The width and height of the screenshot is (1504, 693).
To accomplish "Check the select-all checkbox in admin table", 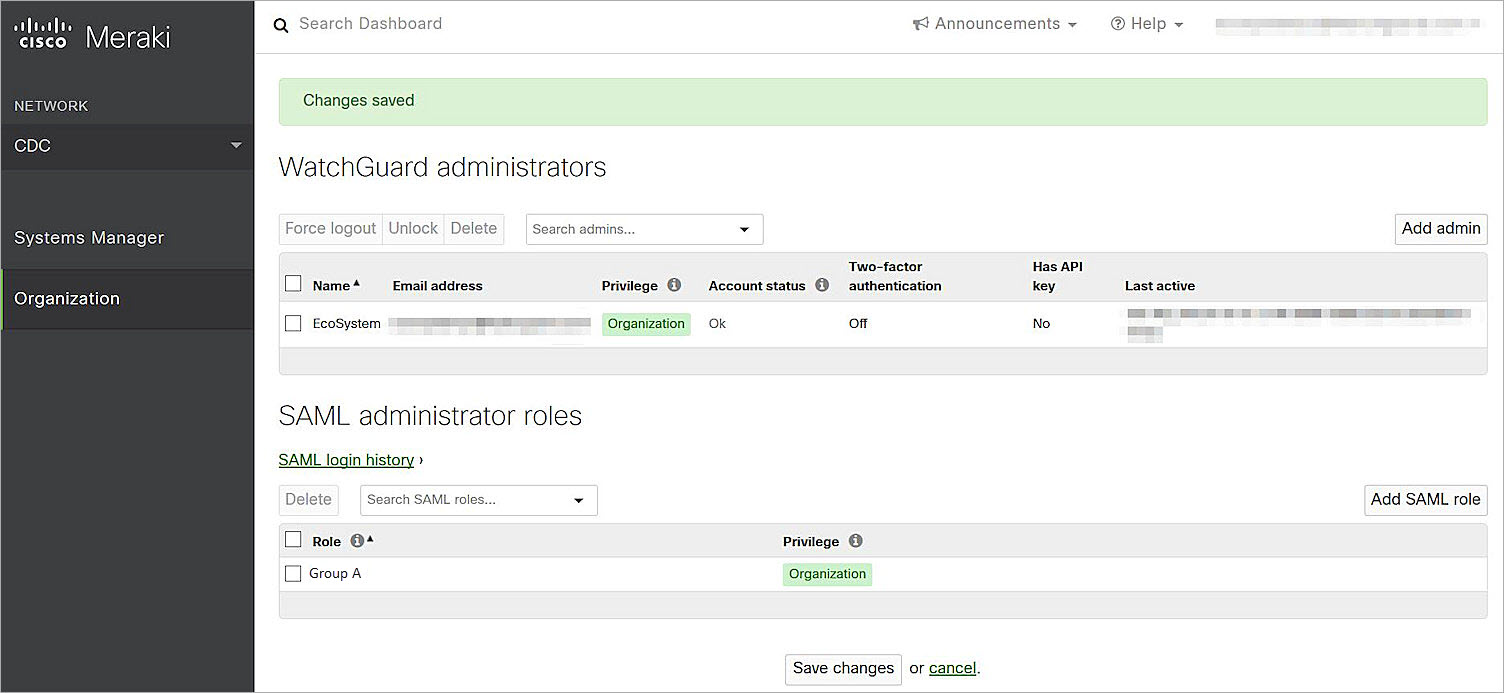I will tap(292, 282).
